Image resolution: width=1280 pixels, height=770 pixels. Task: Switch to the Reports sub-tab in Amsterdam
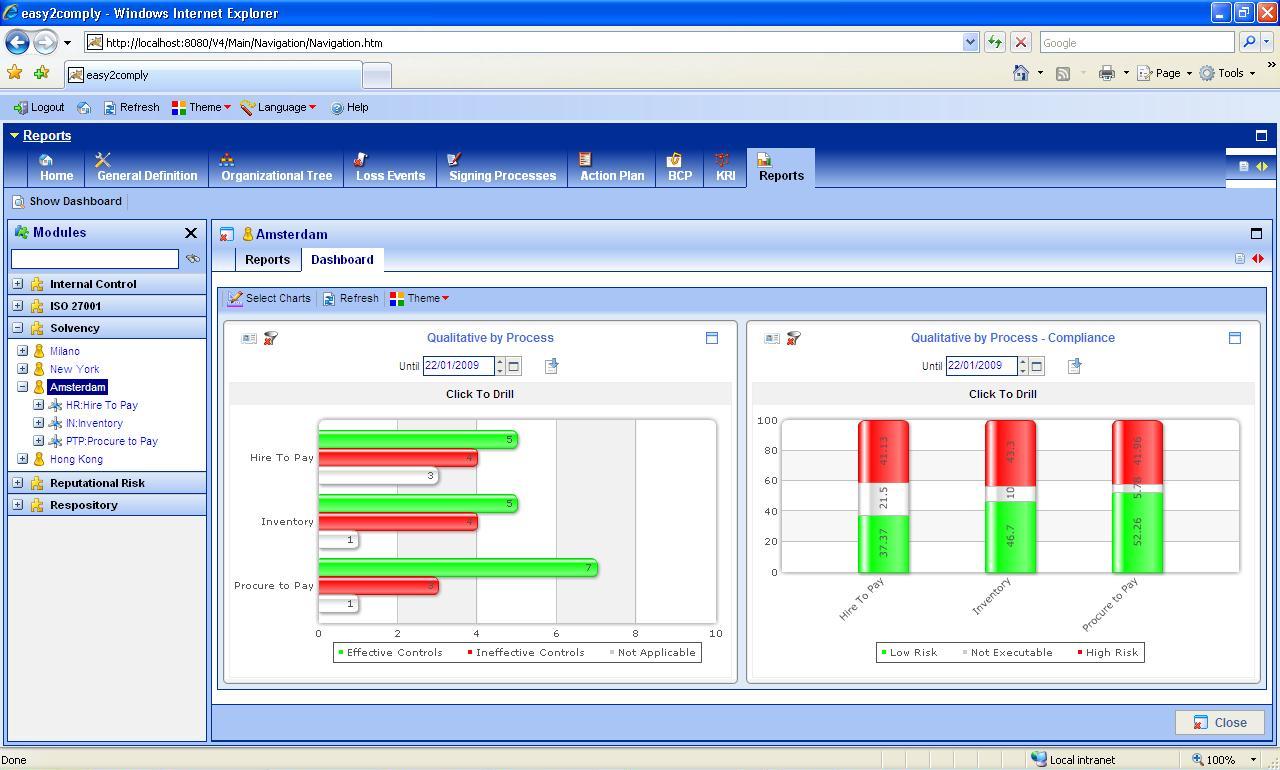tap(267, 260)
